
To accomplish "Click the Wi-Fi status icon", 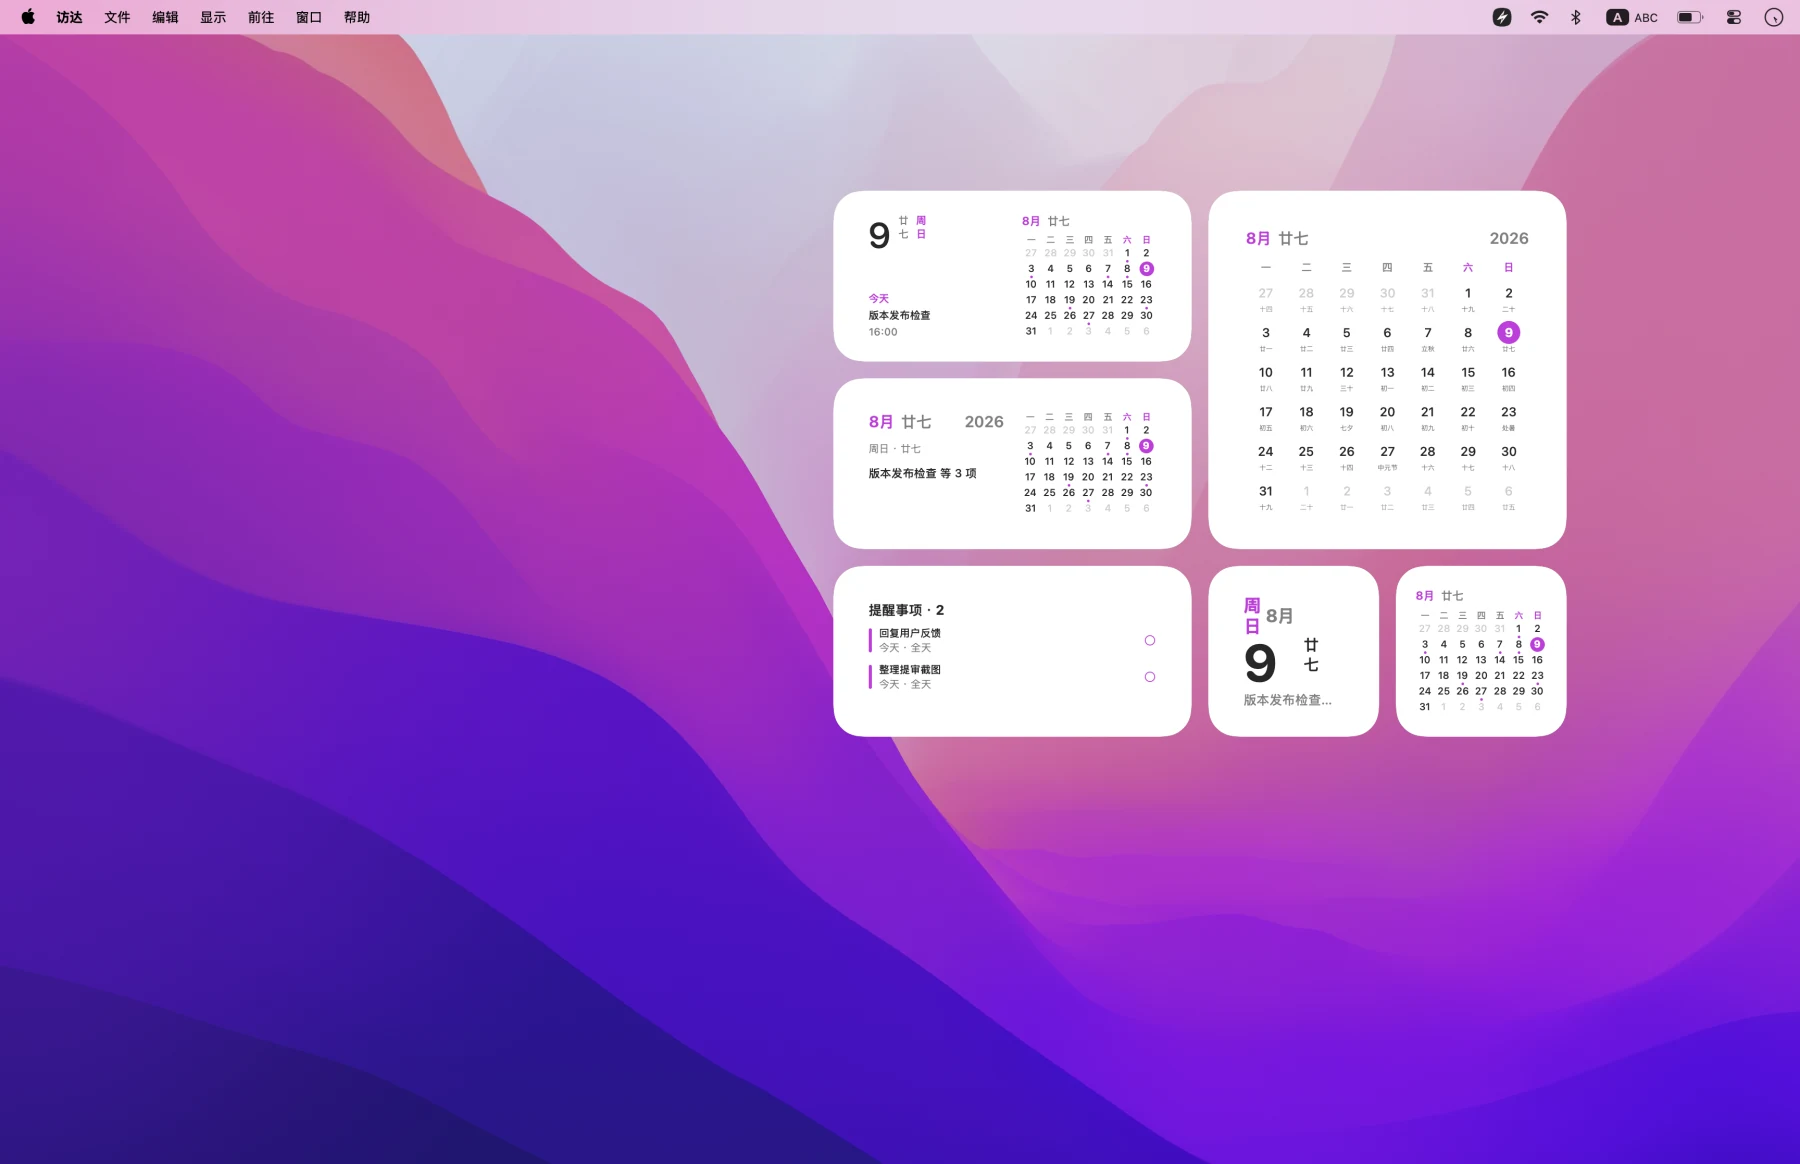I will coord(1539,17).
